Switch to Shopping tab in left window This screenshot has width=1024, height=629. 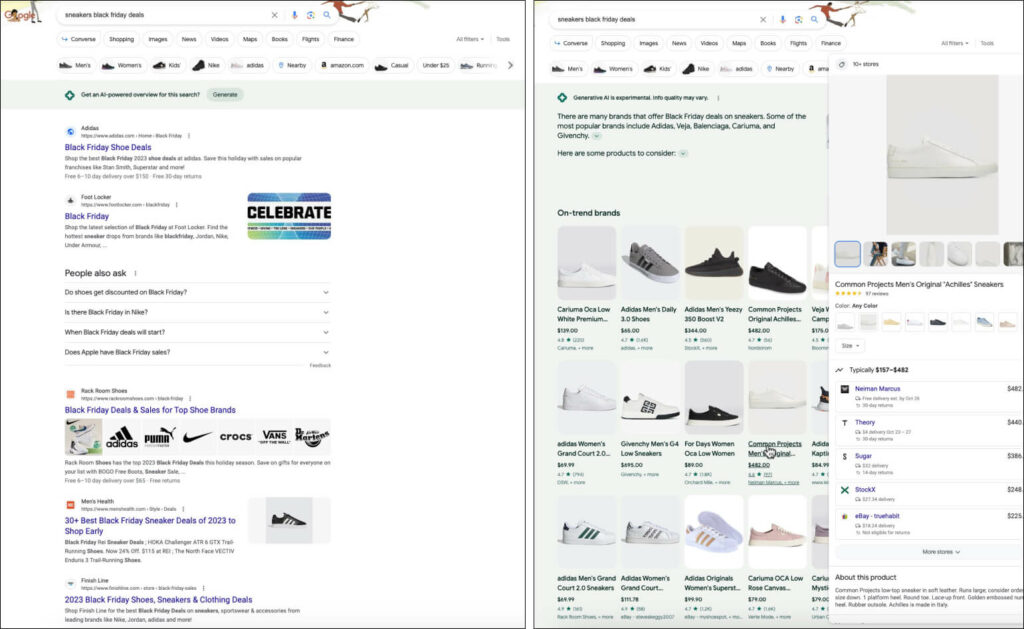click(121, 39)
